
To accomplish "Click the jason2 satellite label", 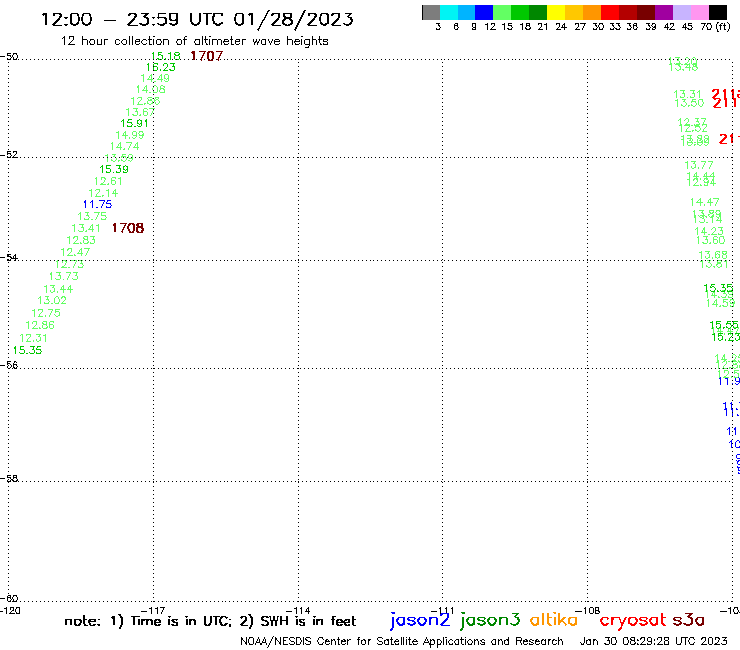I will point(420,620).
